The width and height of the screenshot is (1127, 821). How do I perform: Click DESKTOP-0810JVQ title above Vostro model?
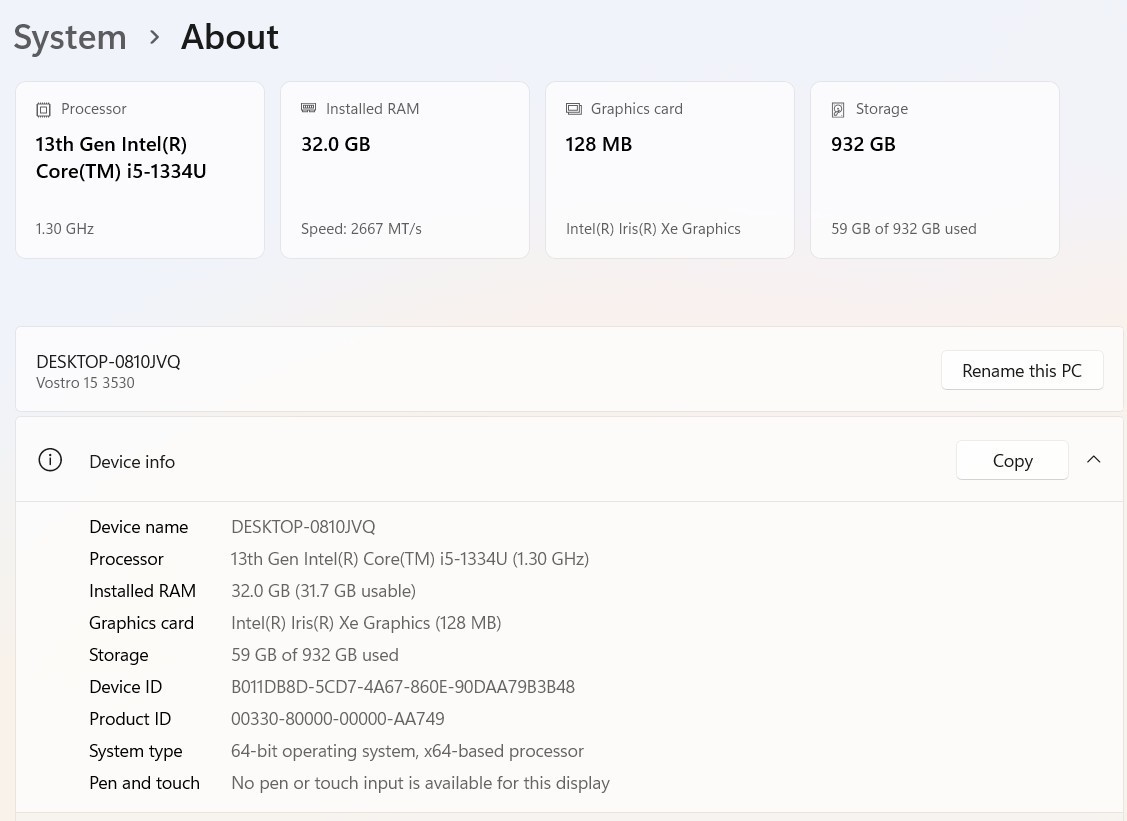(108, 362)
